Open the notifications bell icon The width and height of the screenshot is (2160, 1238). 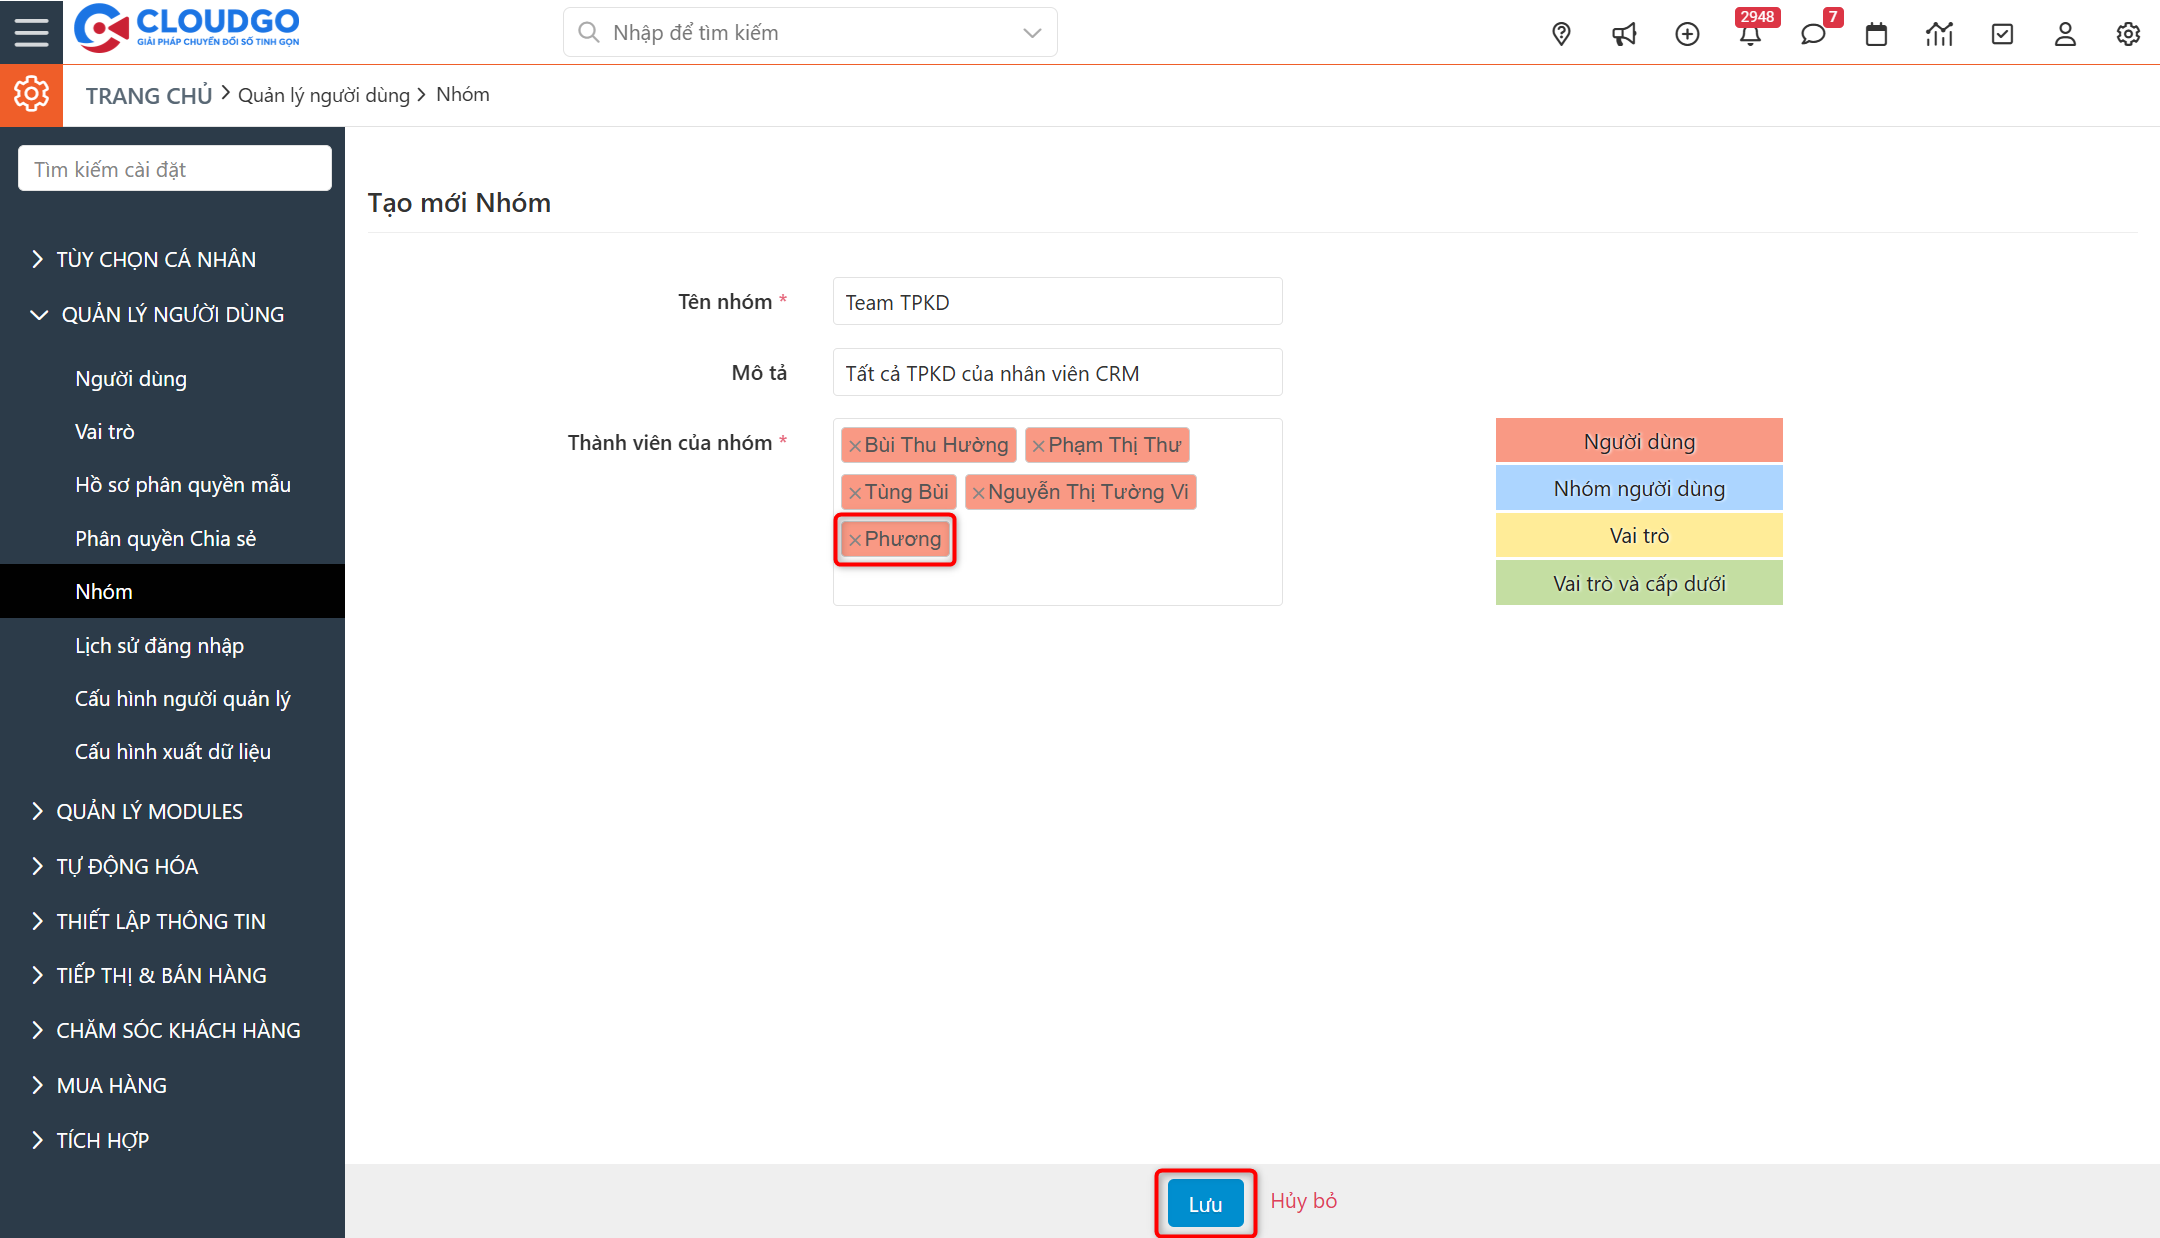[1750, 35]
